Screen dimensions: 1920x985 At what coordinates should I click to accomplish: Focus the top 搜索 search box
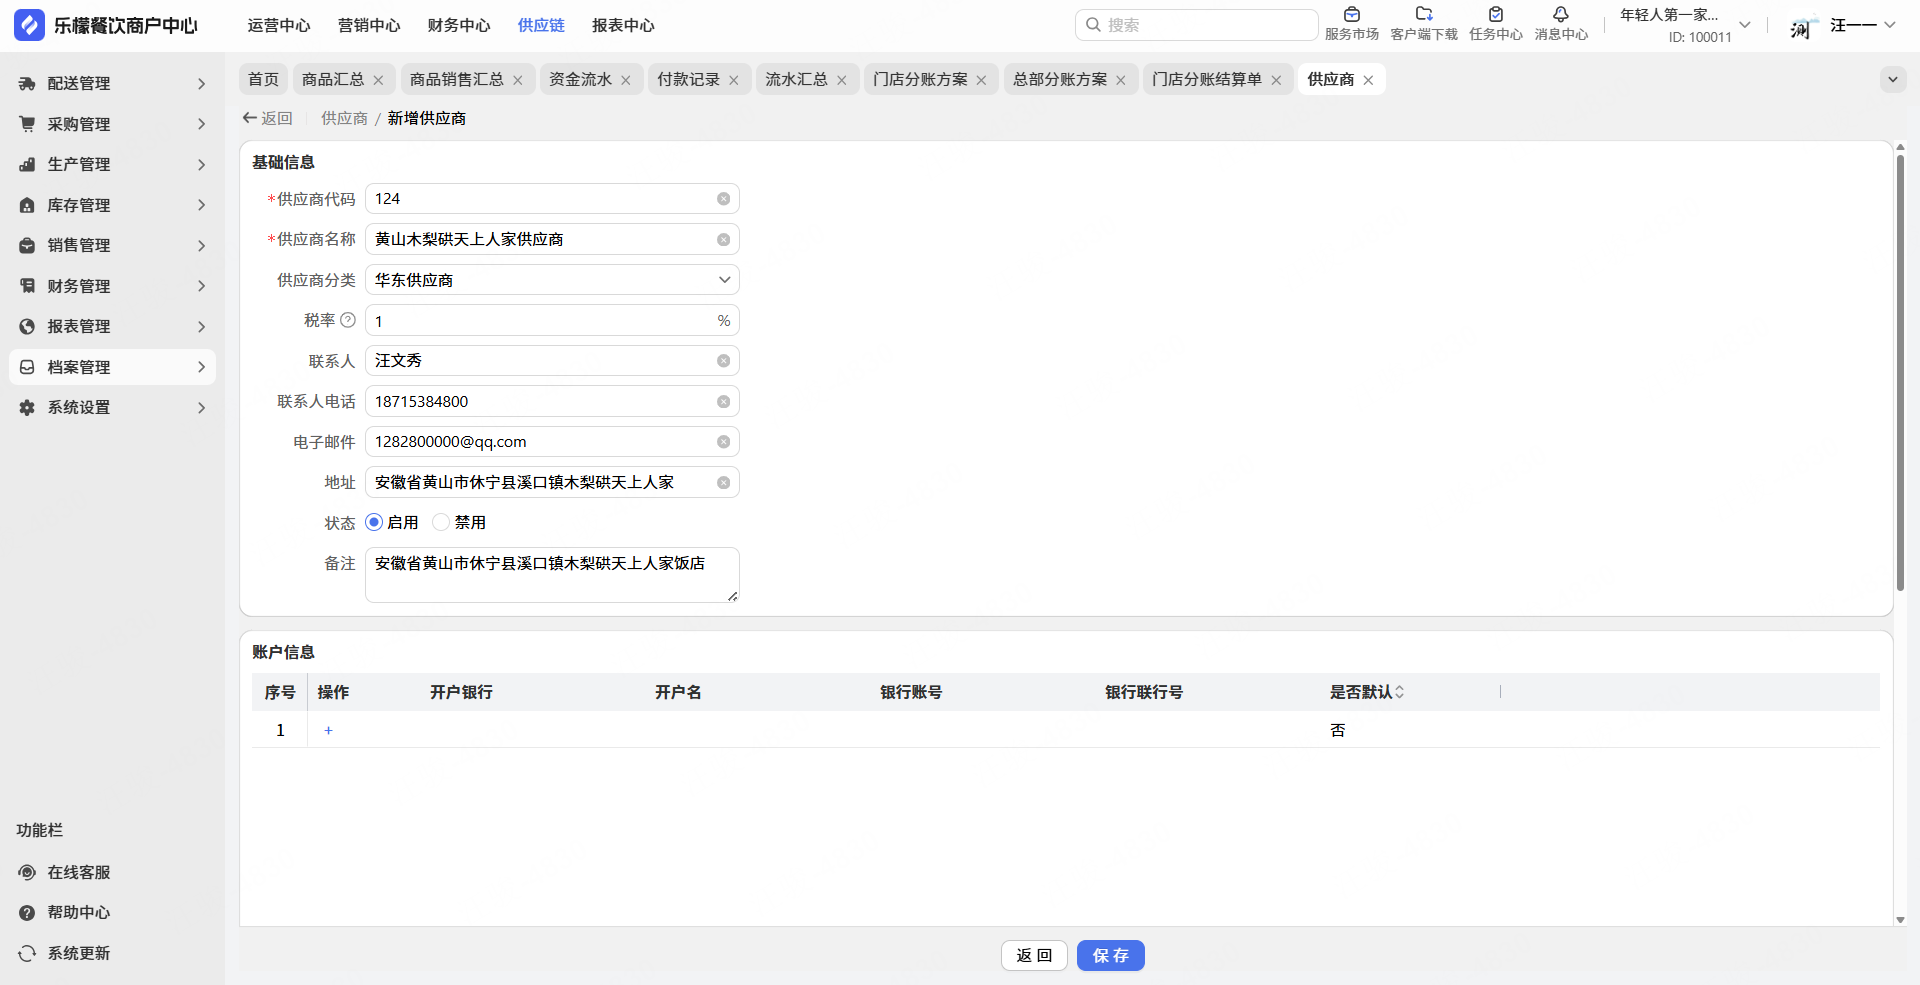1197,25
